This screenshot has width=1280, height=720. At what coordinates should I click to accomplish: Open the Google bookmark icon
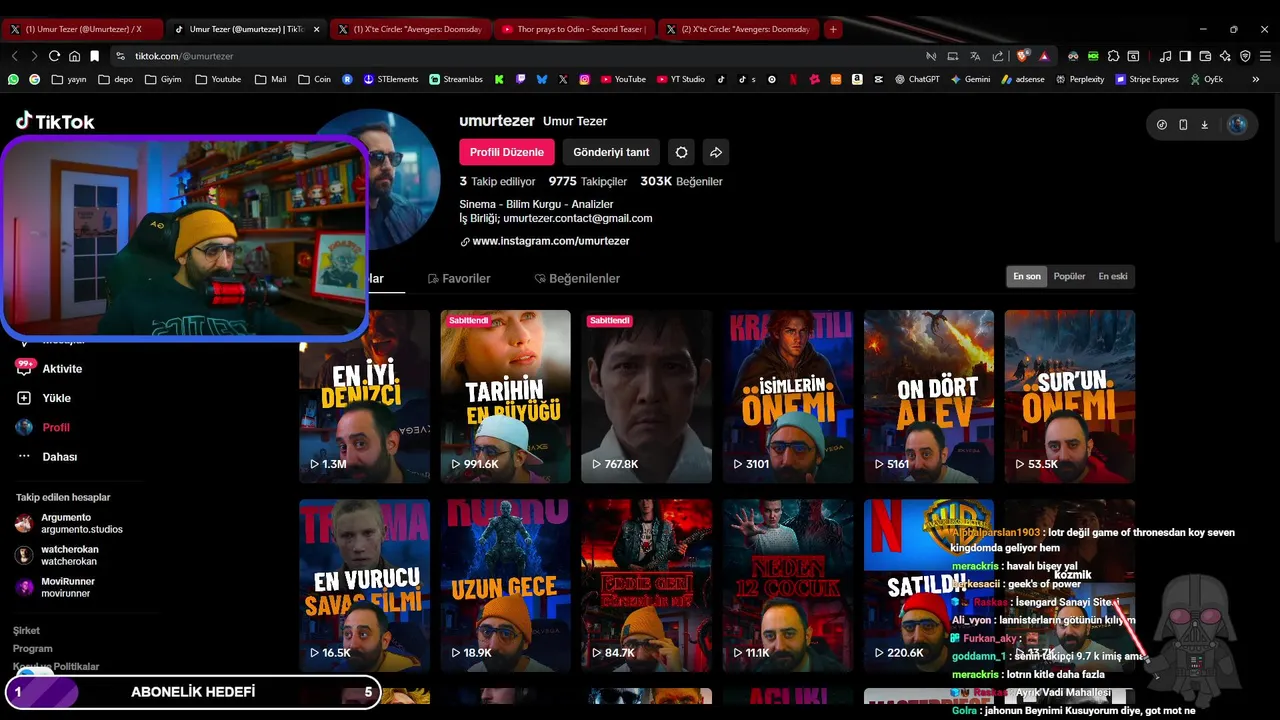(35, 79)
